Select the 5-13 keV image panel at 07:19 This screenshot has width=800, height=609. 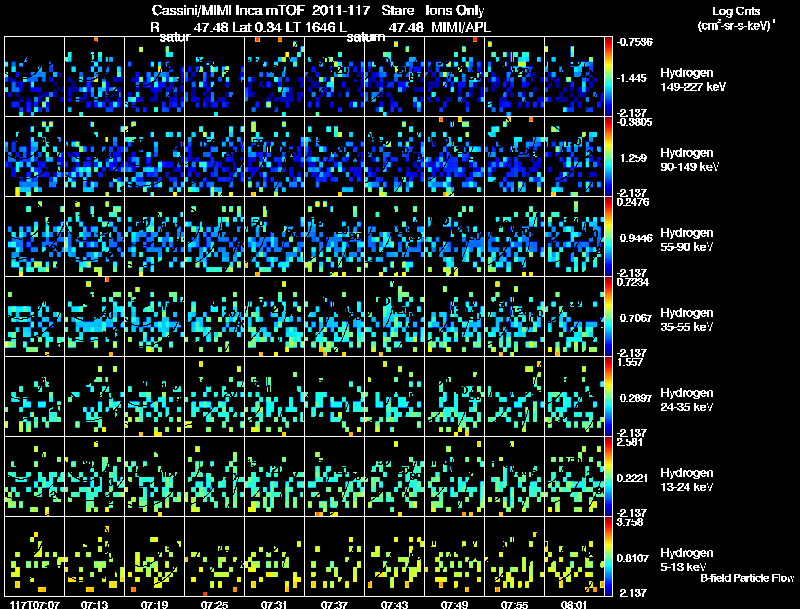click(x=155, y=557)
